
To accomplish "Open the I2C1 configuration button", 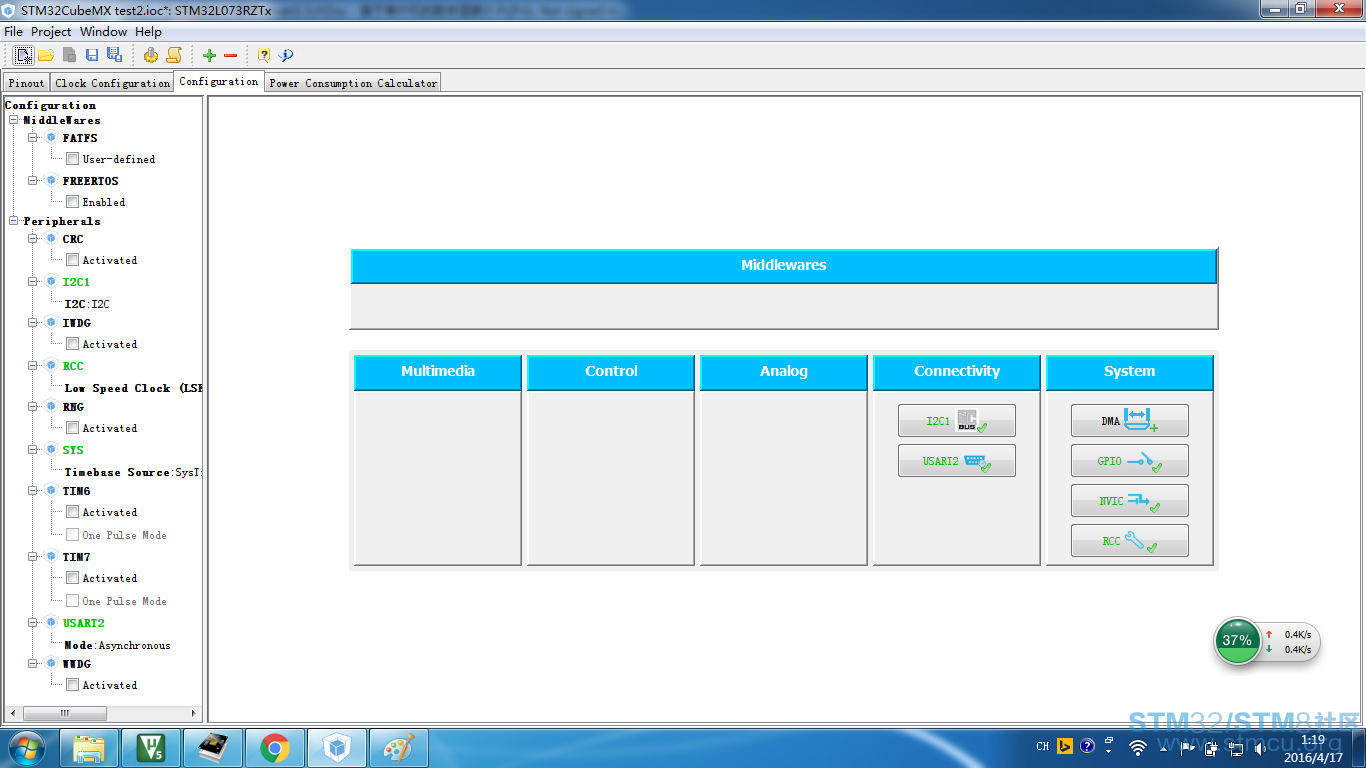I will [957, 421].
